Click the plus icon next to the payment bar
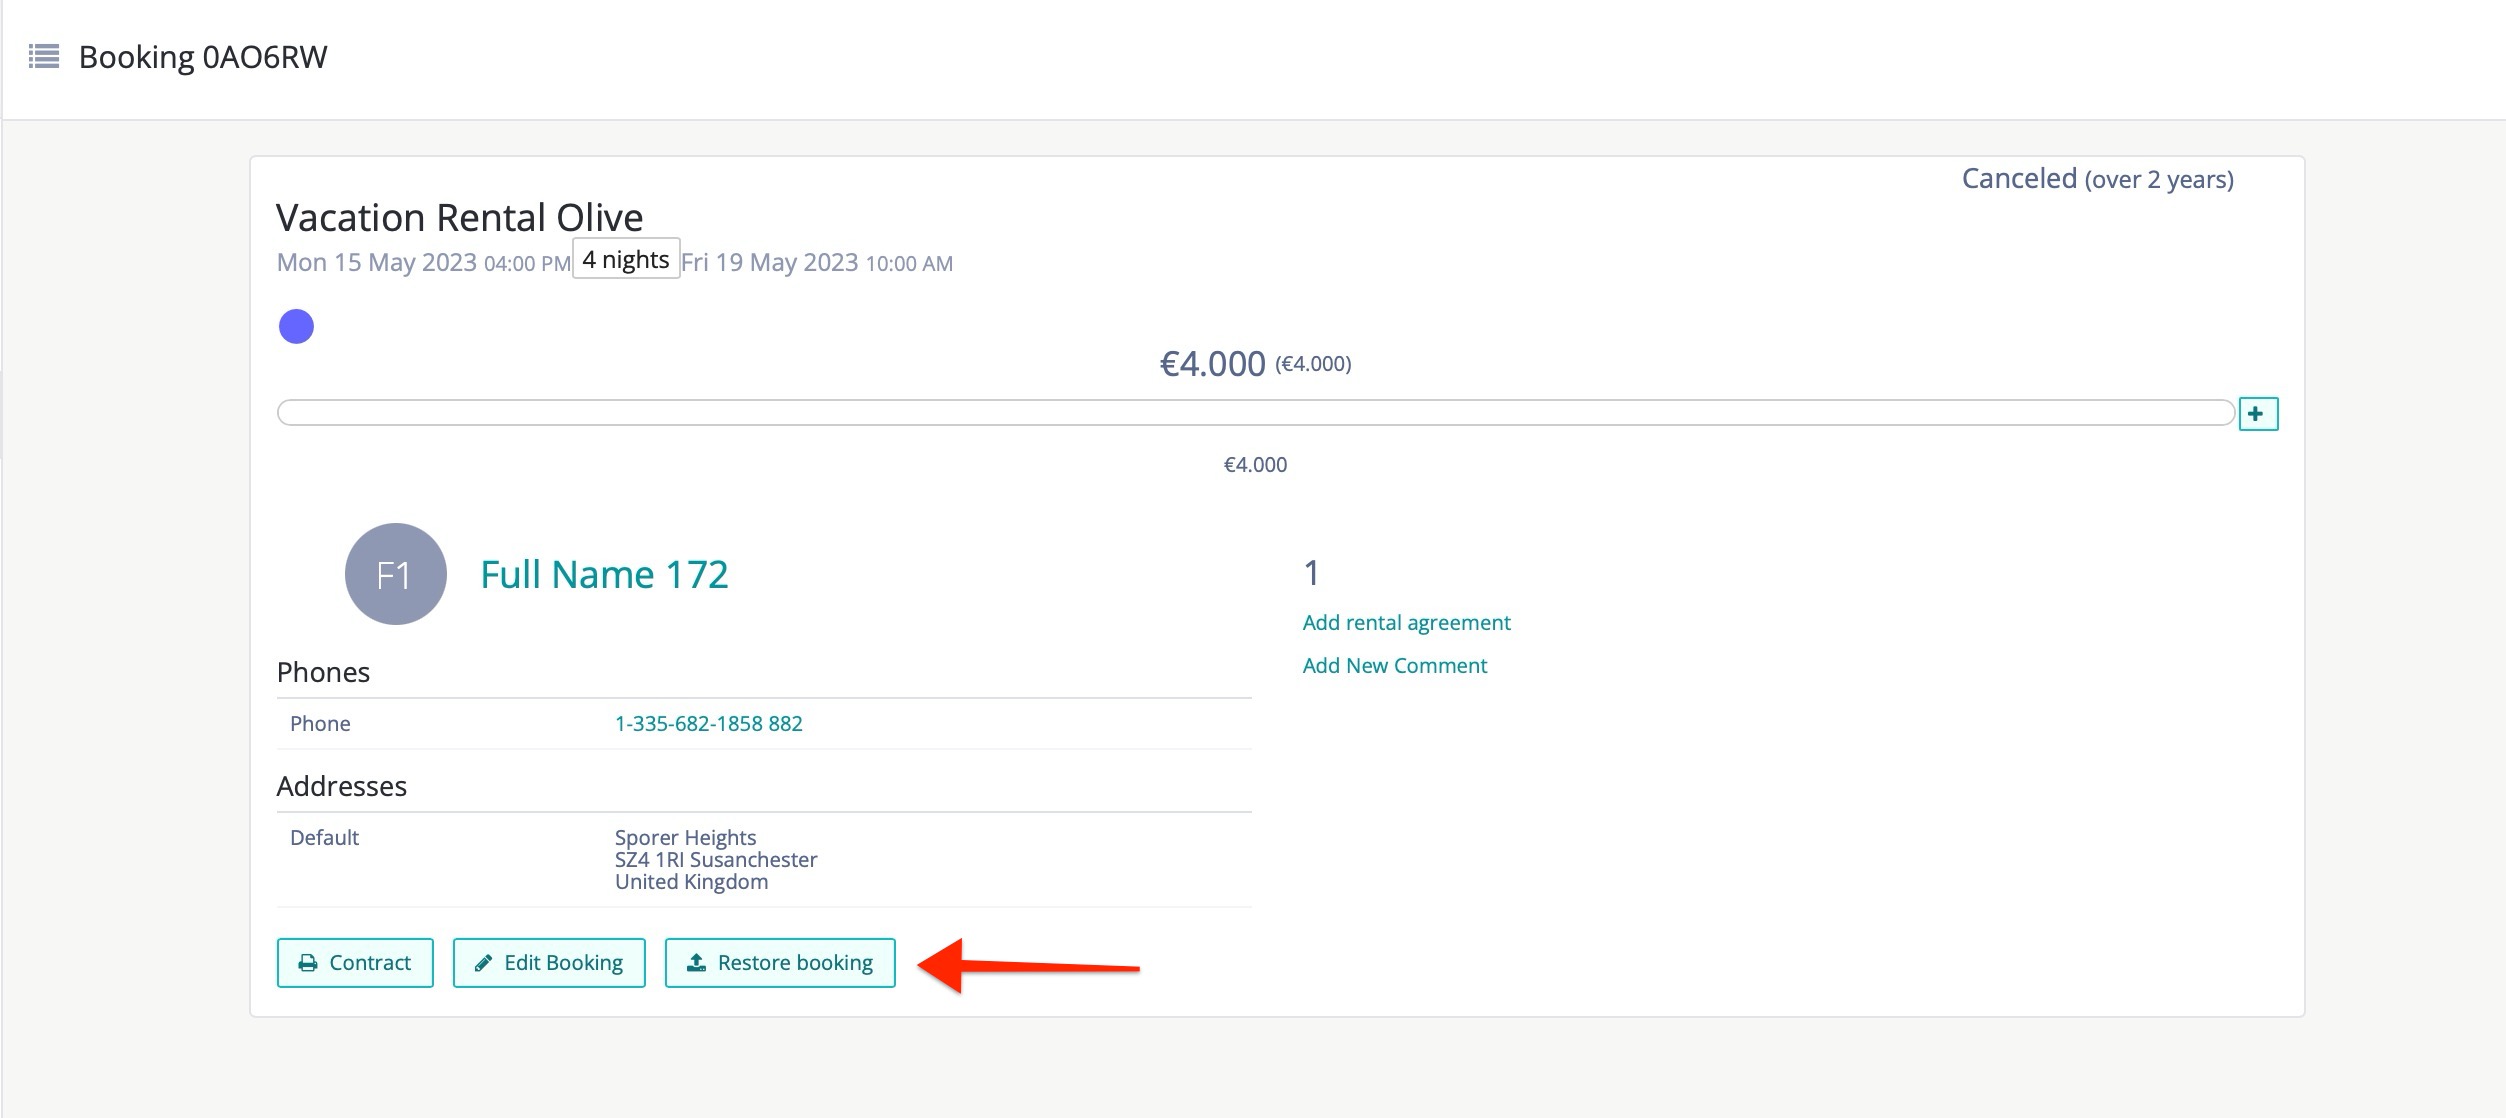2506x1118 pixels. (x=2260, y=412)
